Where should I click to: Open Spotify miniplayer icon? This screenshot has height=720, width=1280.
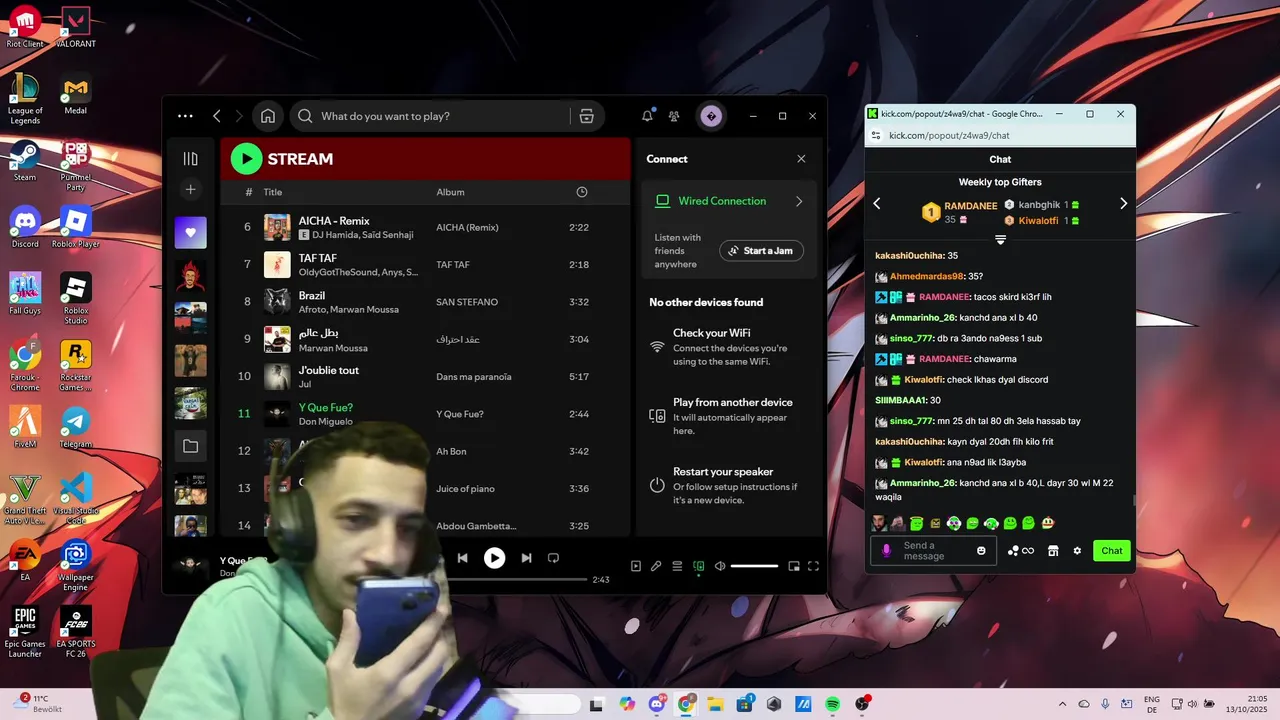coord(794,566)
